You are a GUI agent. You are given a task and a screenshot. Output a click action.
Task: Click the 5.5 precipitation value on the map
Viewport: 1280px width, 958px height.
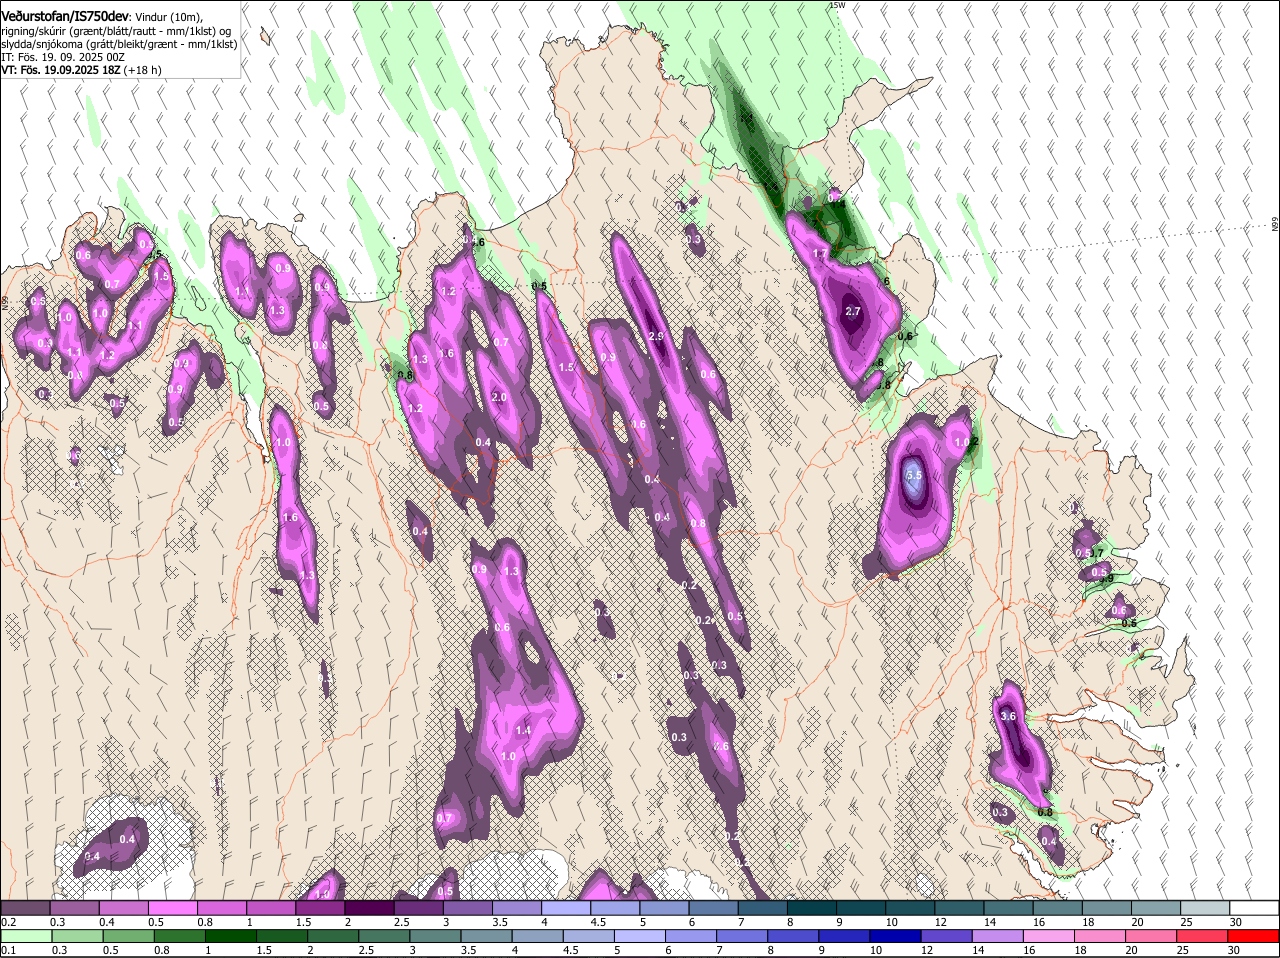pos(913,476)
